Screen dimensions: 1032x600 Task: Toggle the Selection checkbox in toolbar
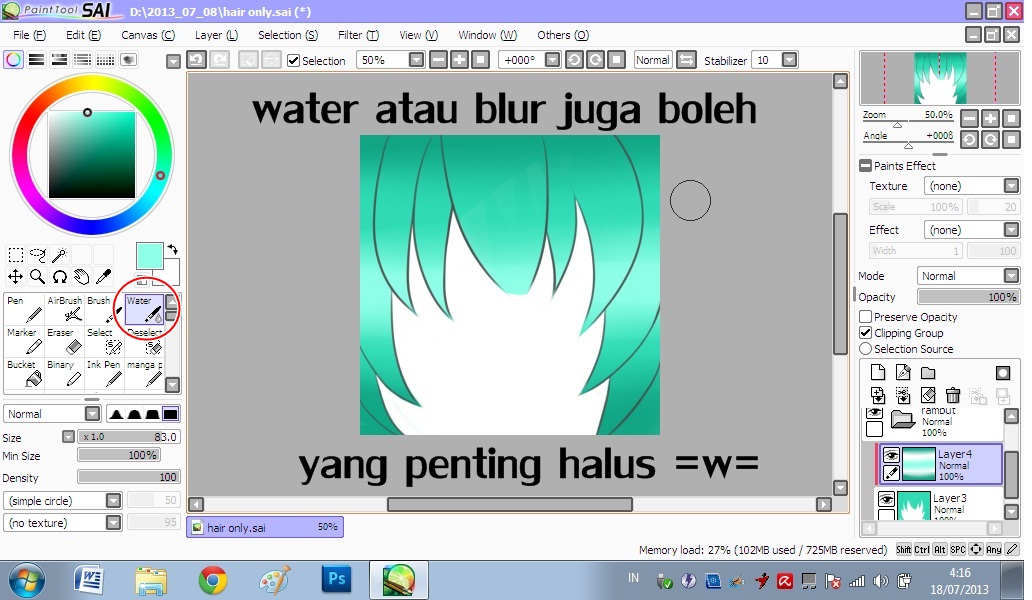(294, 61)
